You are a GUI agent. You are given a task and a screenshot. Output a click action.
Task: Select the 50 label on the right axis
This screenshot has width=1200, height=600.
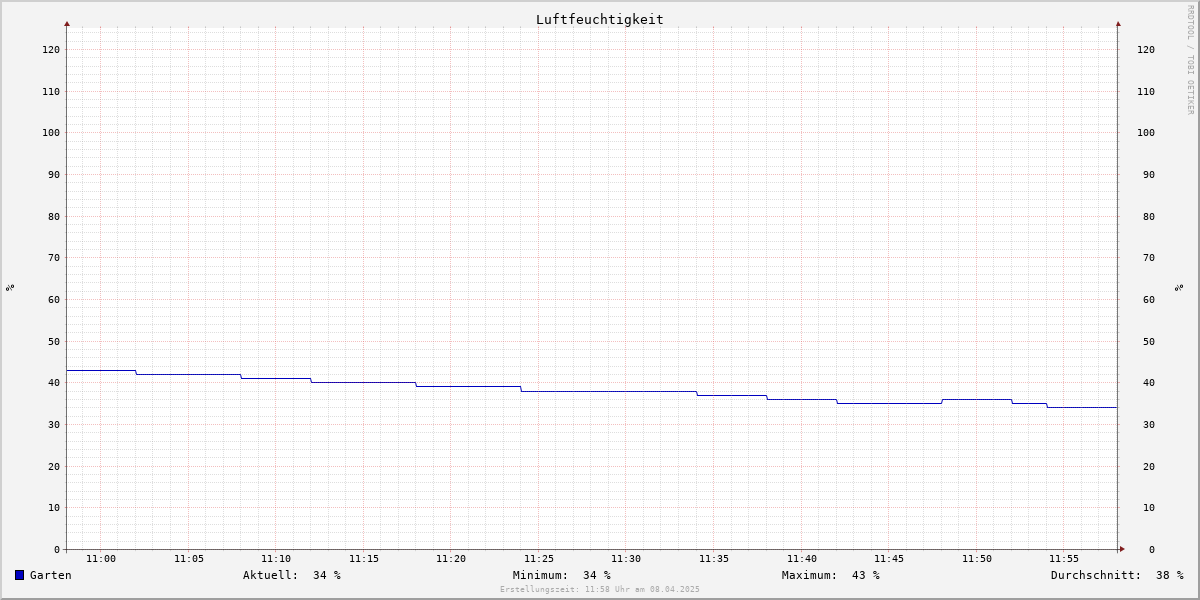1149,341
